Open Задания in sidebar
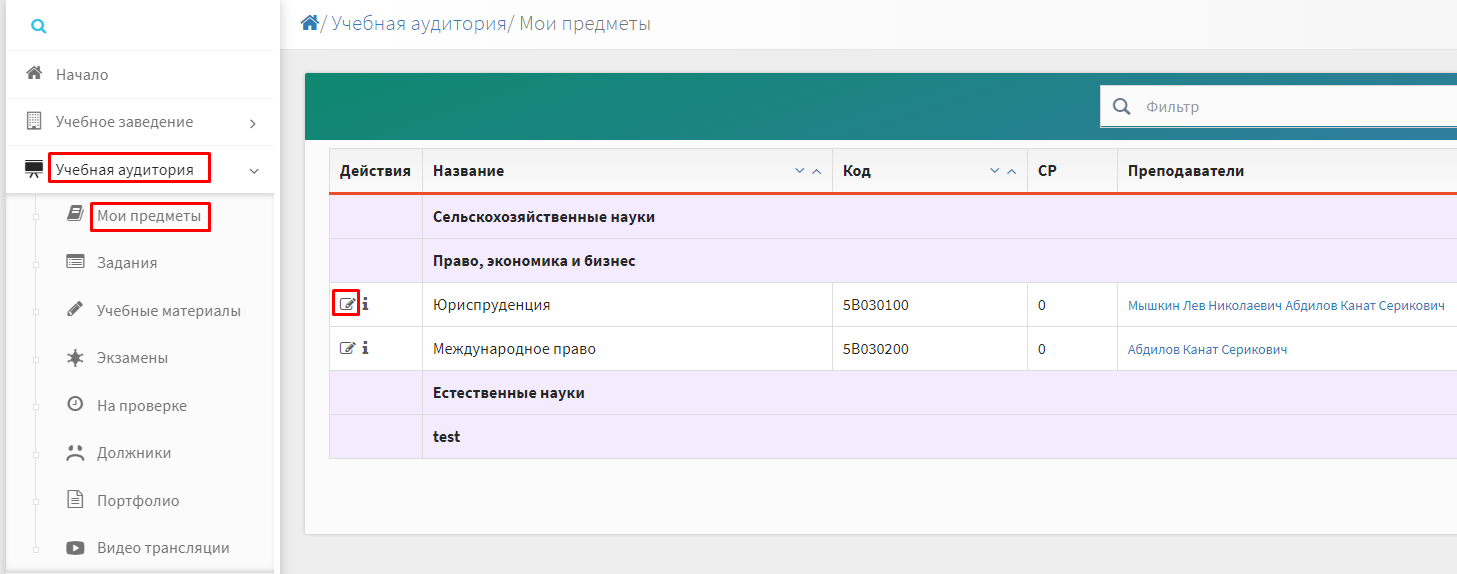1457x574 pixels. [x=127, y=263]
